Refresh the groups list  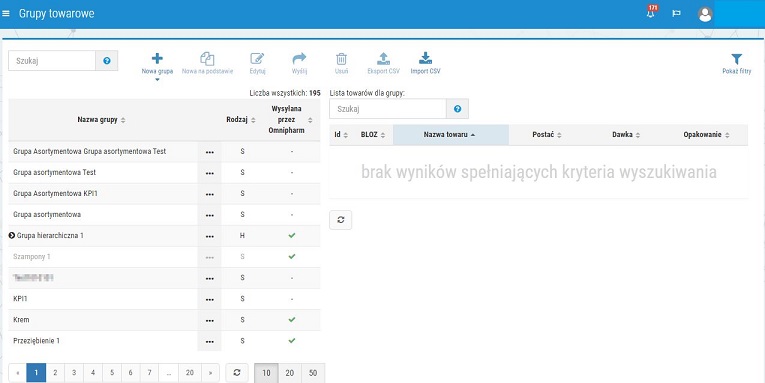pyautogui.click(x=237, y=373)
